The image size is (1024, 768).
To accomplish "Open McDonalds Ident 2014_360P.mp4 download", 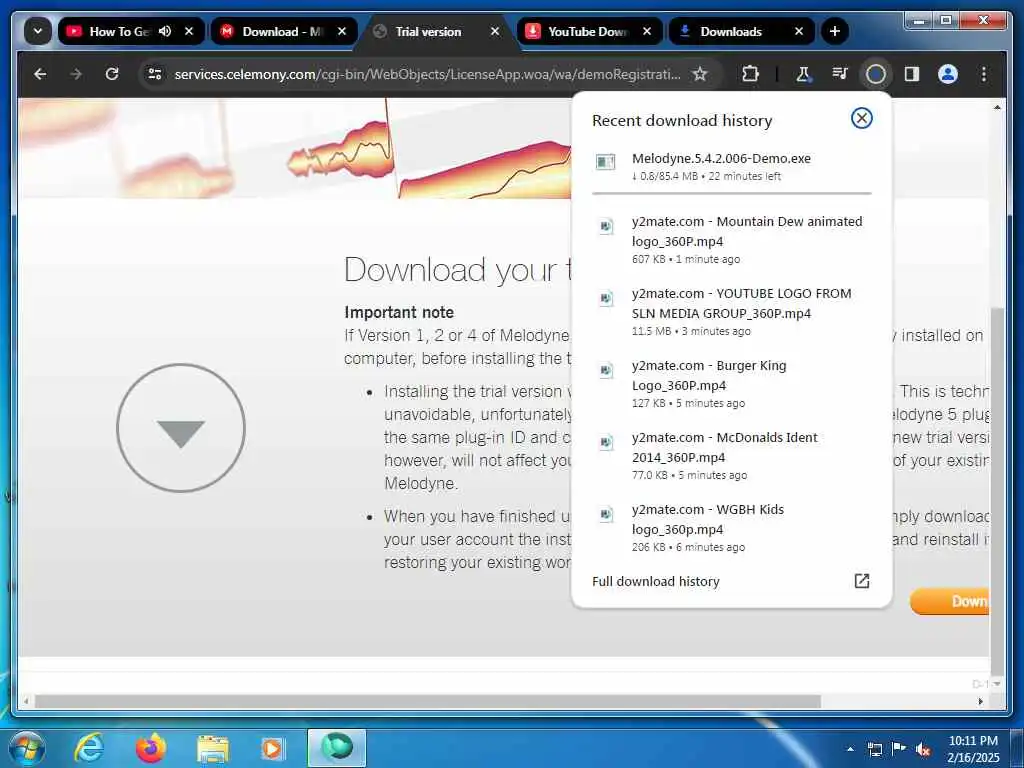I will tap(731, 455).
